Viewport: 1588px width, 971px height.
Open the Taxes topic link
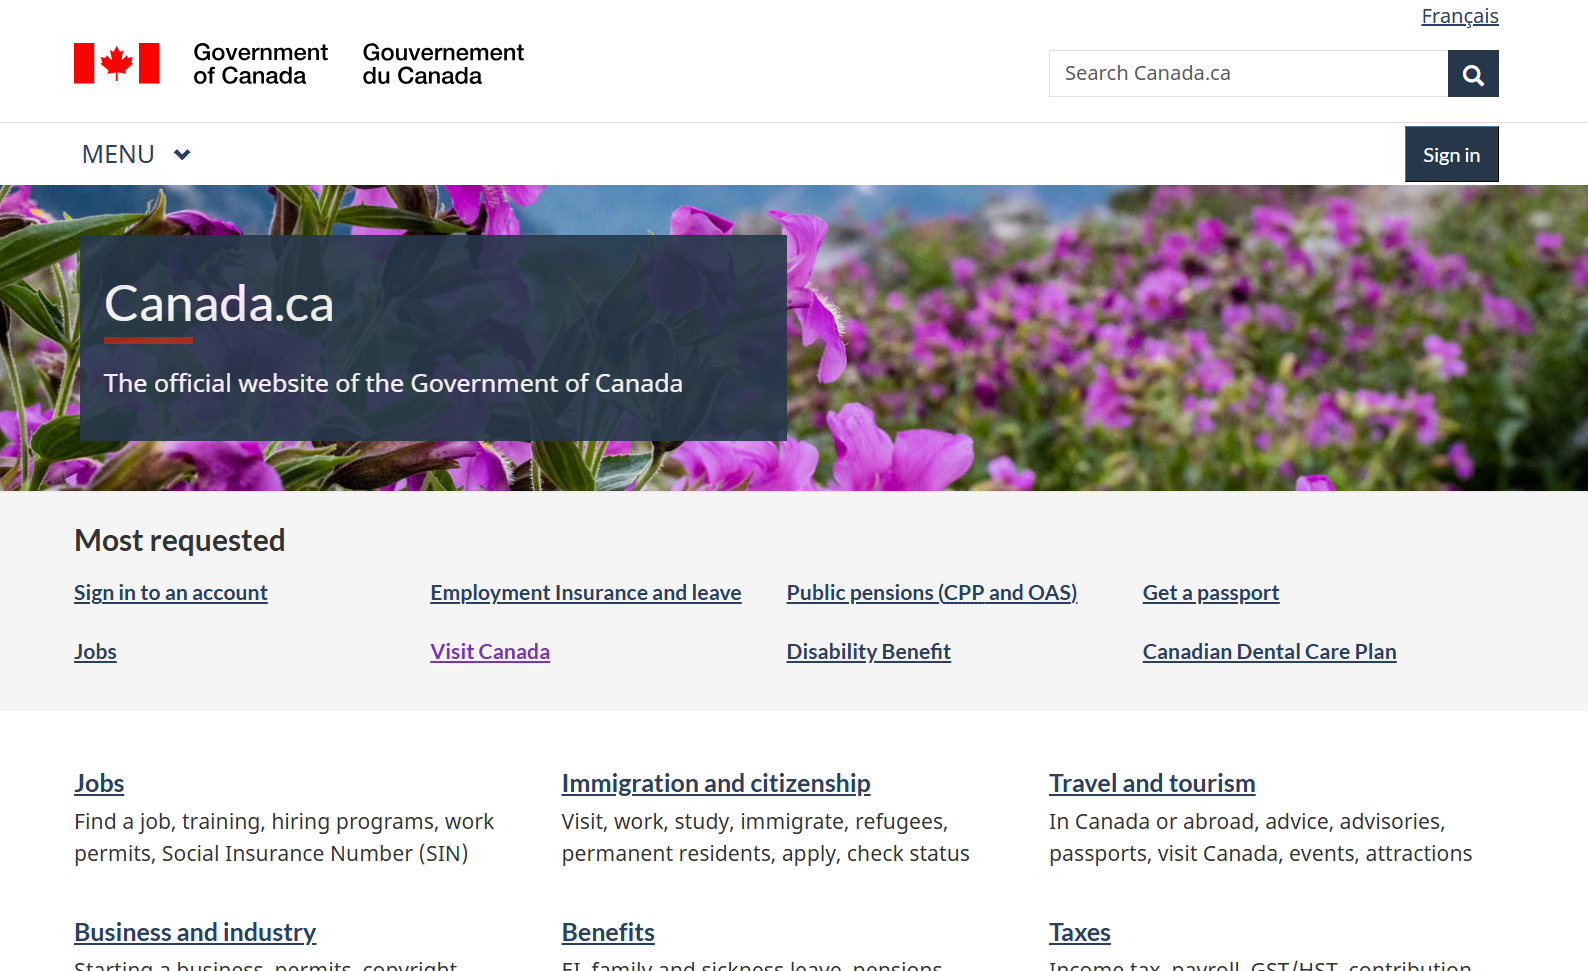click(x=1080, y=932)
